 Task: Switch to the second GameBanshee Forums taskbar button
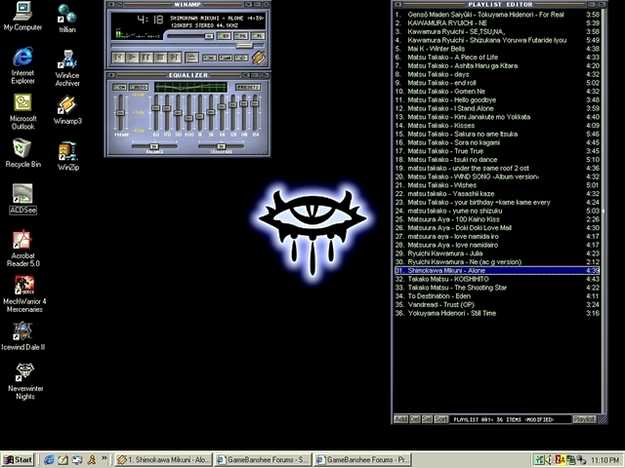pos(362,460)
